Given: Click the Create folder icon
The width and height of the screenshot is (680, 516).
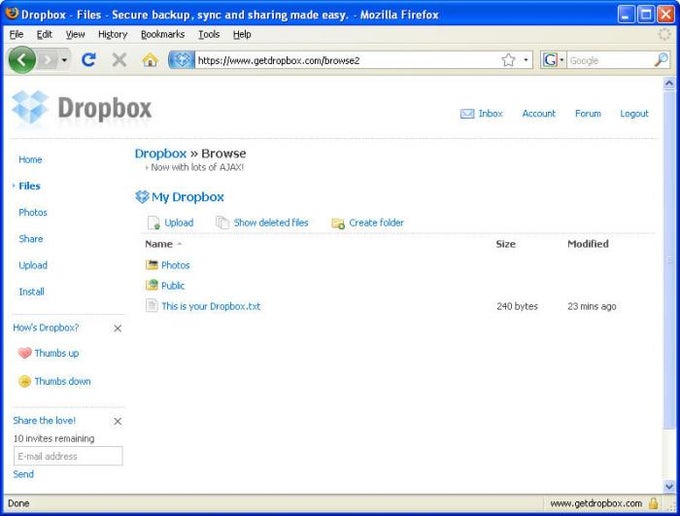Looking at the screenshot, I should [338, 223].
